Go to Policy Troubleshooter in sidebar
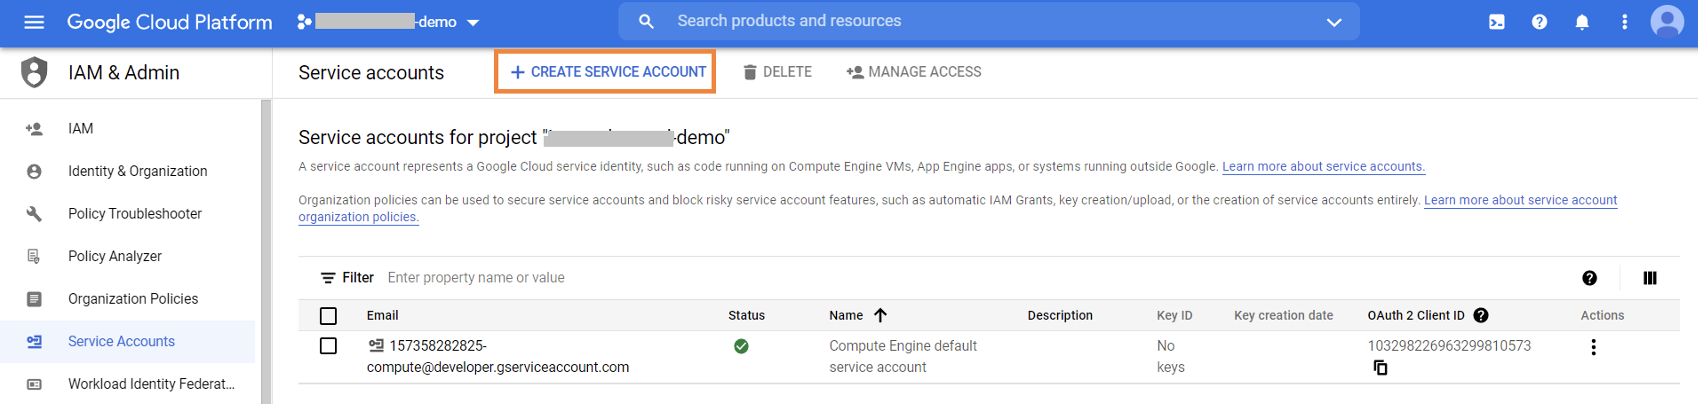This screenshot has width=1698, height=404. pos(134,214)
